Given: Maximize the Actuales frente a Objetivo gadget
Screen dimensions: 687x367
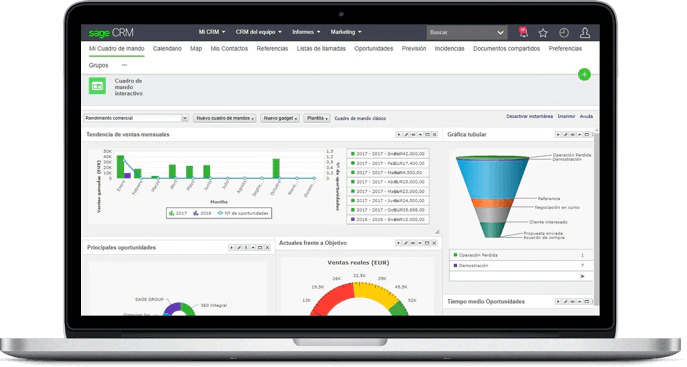Looking at the screenshot, I should click(427, 243).
